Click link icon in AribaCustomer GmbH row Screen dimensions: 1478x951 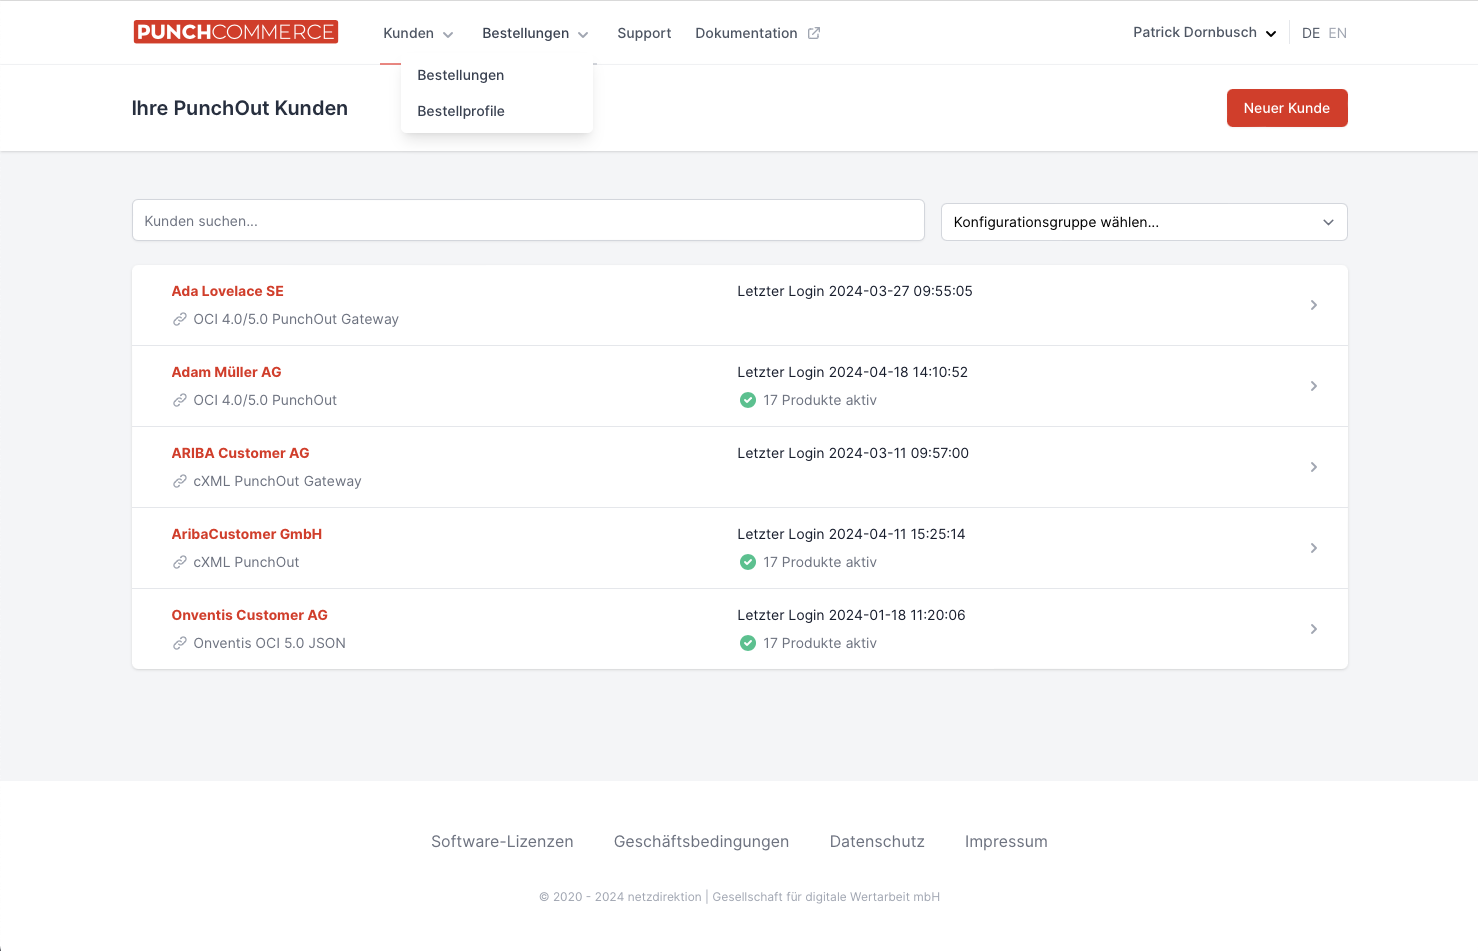tap(180, 562)
